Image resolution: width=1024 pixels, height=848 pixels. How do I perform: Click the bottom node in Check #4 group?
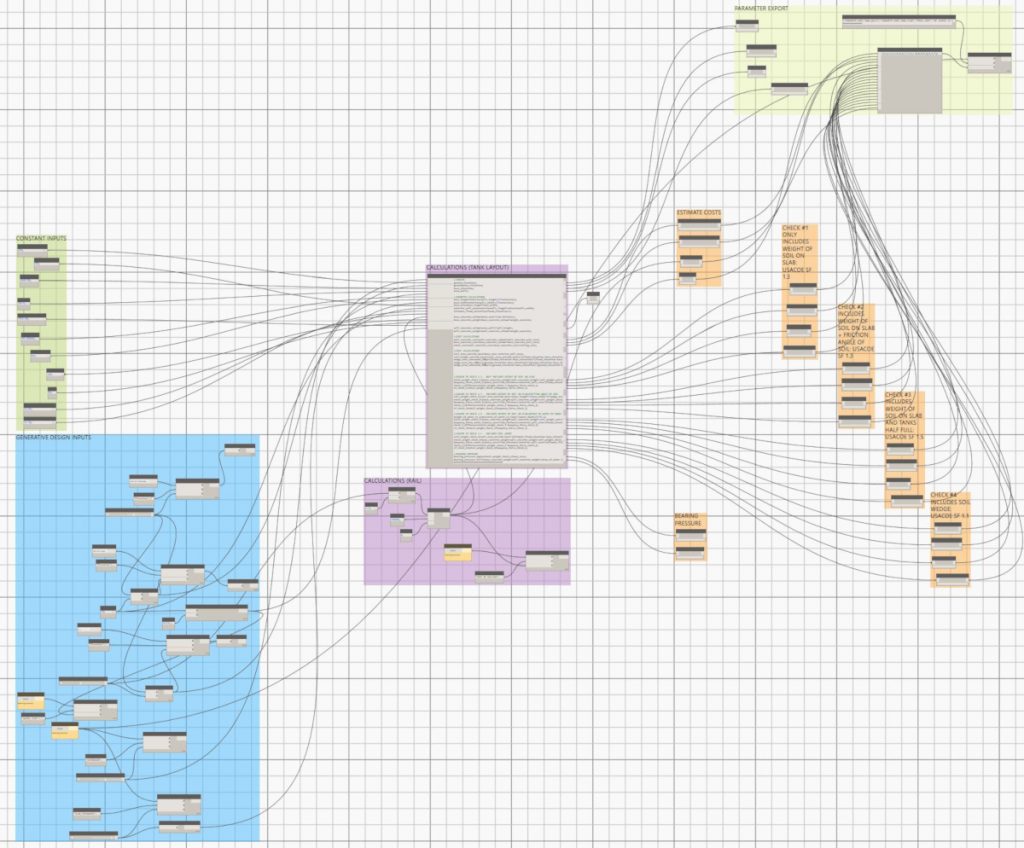tap(951, 579)
